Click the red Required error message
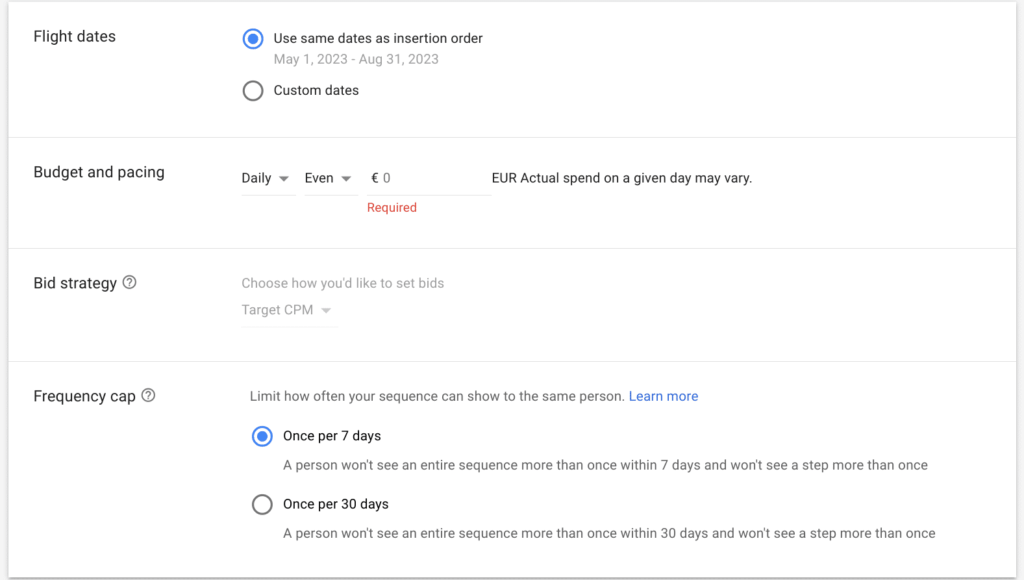This screenshot has width=1024, height=580. click(x=391, y=208)
